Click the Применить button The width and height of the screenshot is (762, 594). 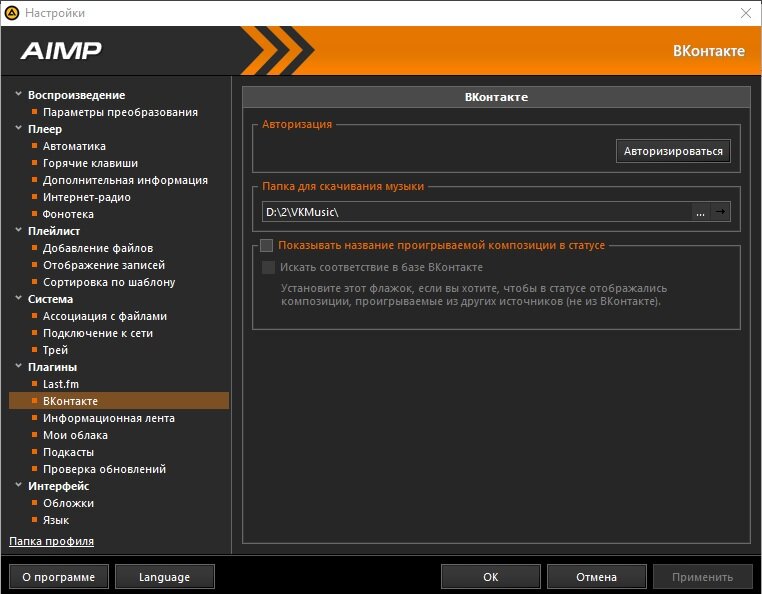tap(702, 577)
